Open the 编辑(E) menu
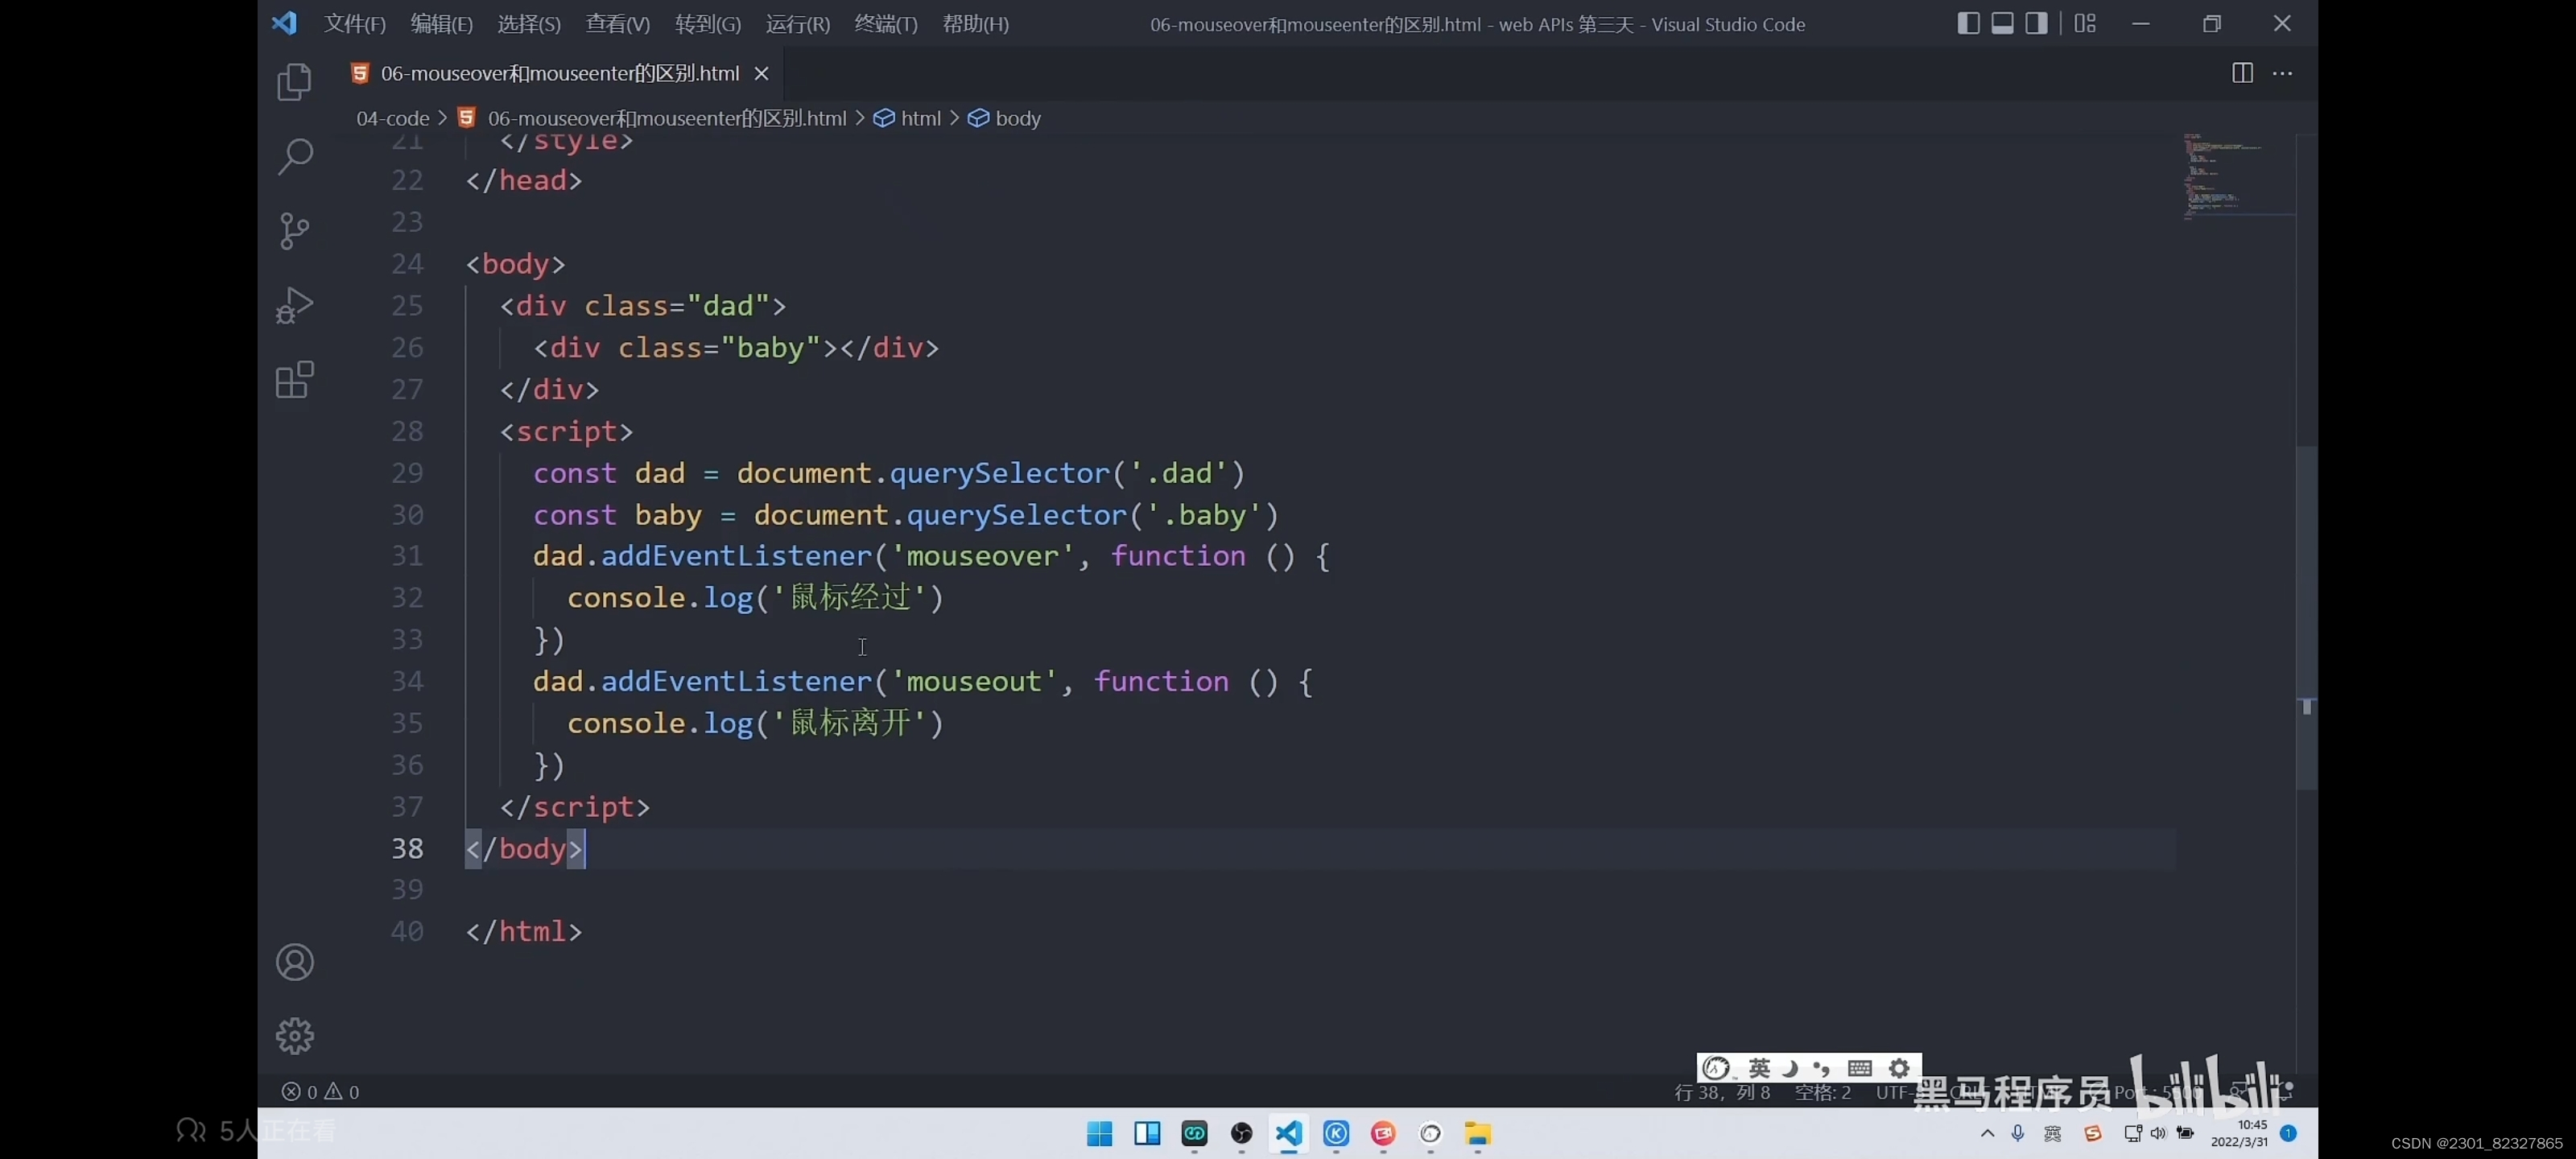2576x1159 pixels. pyautogui.click(x=441, y=23)
